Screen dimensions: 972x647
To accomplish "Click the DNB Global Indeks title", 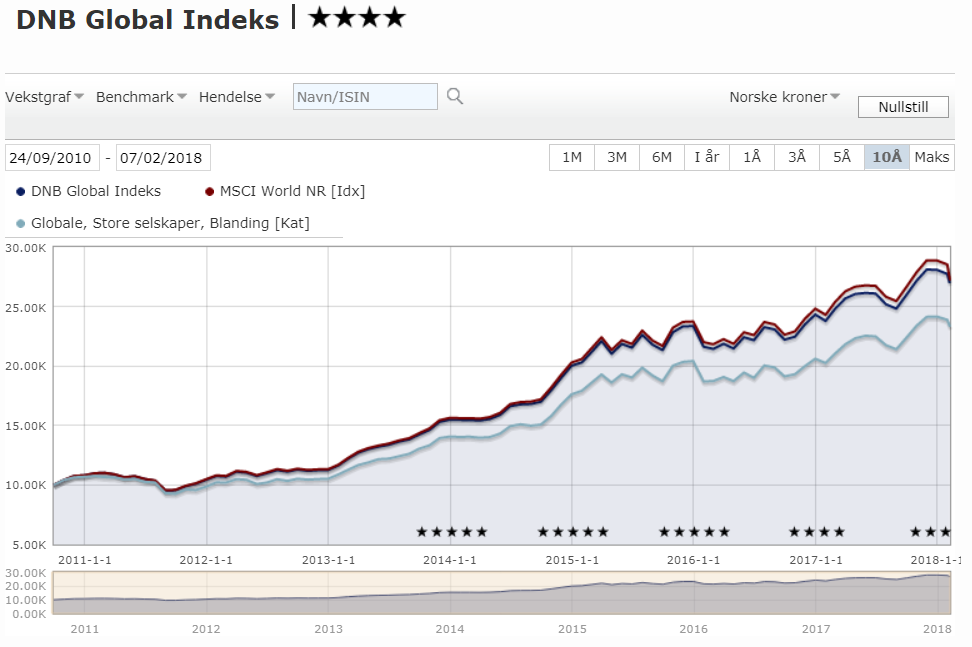I will pos(148,20).
